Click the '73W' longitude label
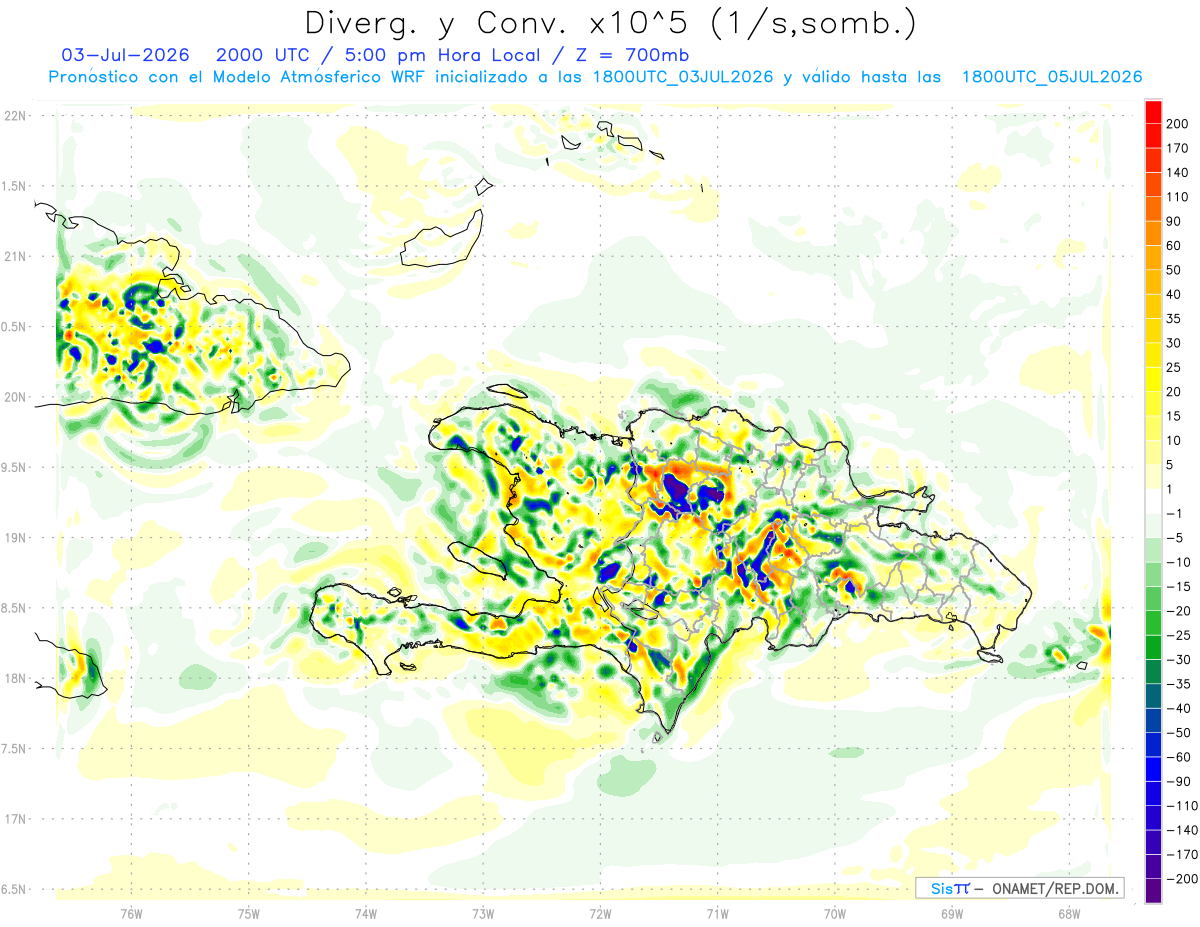 click(x=483, y=913)
